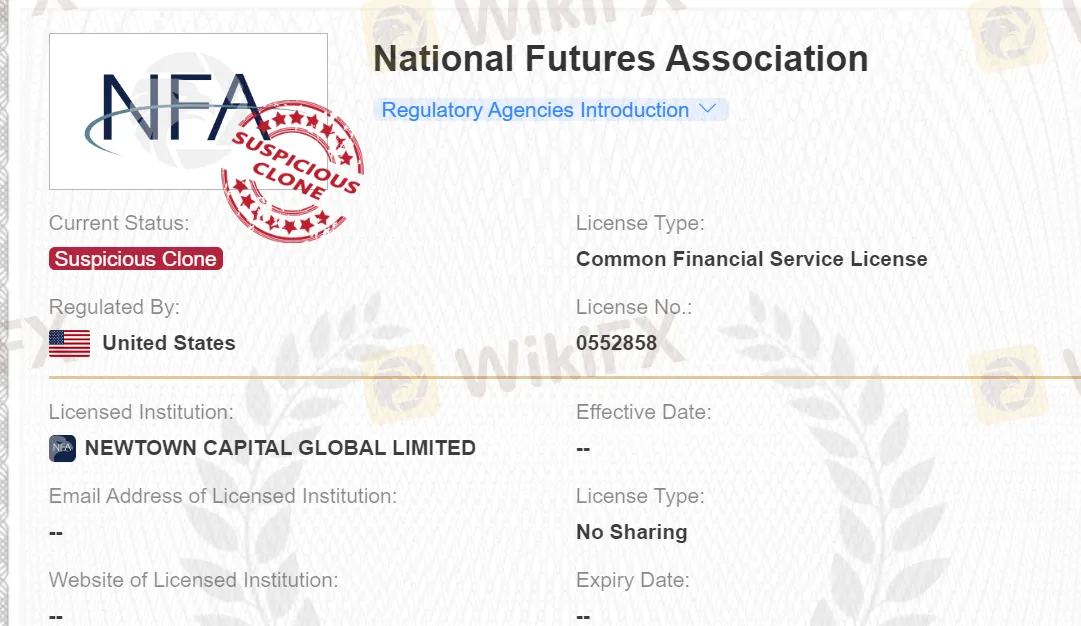Expand the Regulatory Agencies Introduction chevron

[708, 109]
